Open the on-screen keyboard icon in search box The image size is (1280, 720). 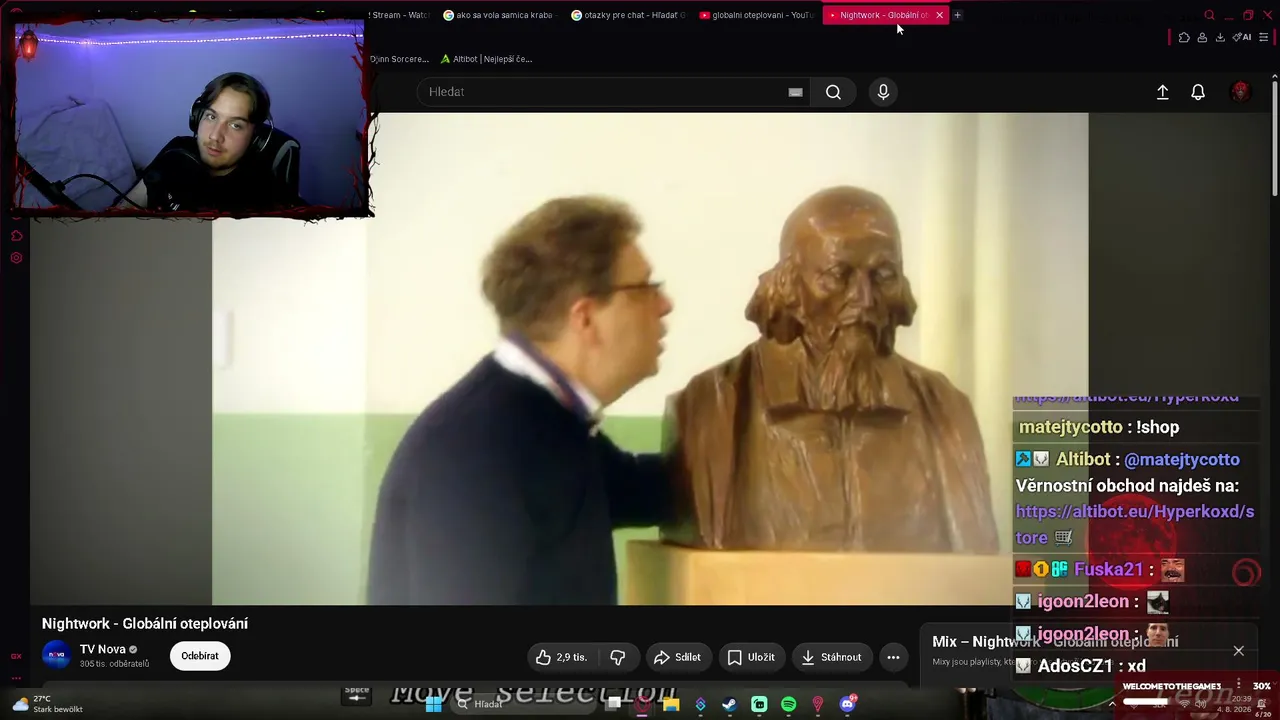(795, 92)
